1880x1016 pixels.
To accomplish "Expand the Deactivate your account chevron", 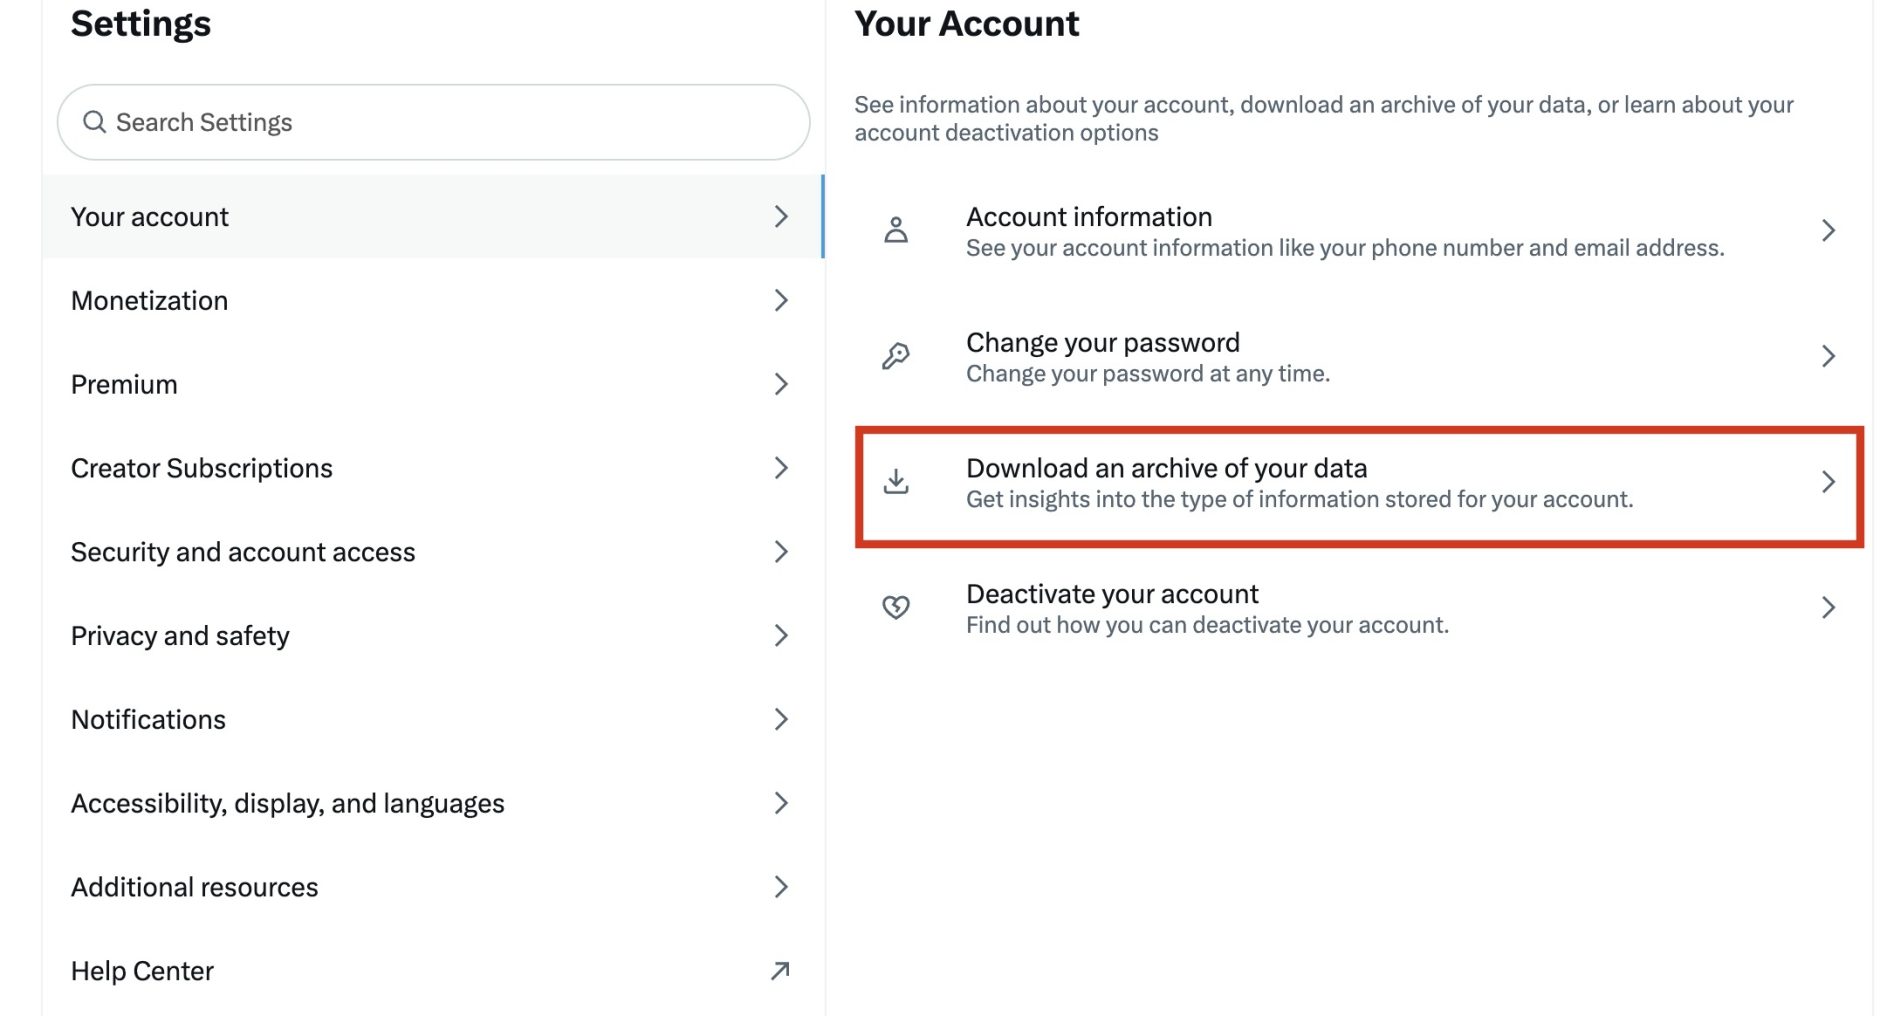I will [x=1829, y=607].
